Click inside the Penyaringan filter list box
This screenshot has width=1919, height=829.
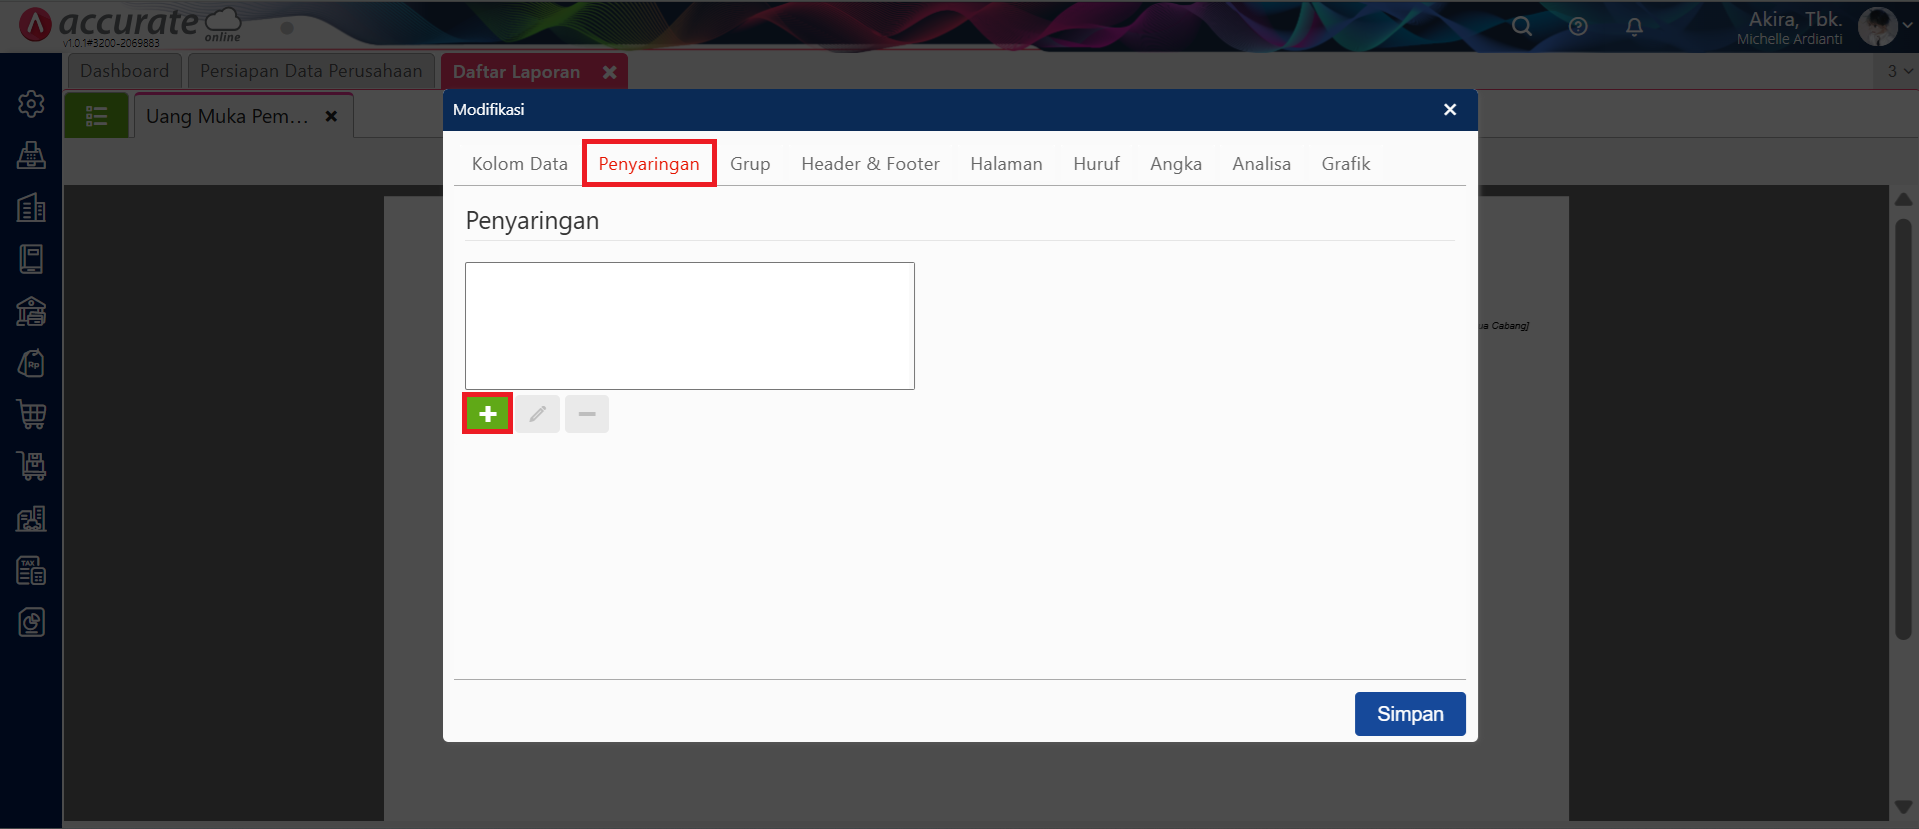[x=689, y=326]
